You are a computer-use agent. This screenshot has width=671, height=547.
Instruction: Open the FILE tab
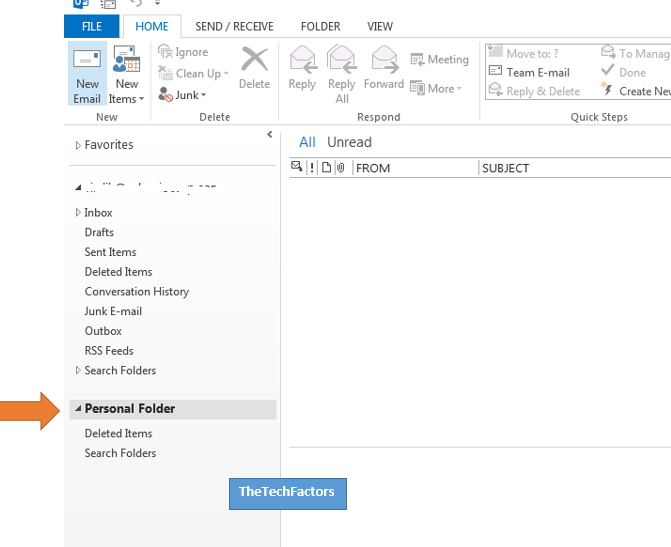coord(92,27)
